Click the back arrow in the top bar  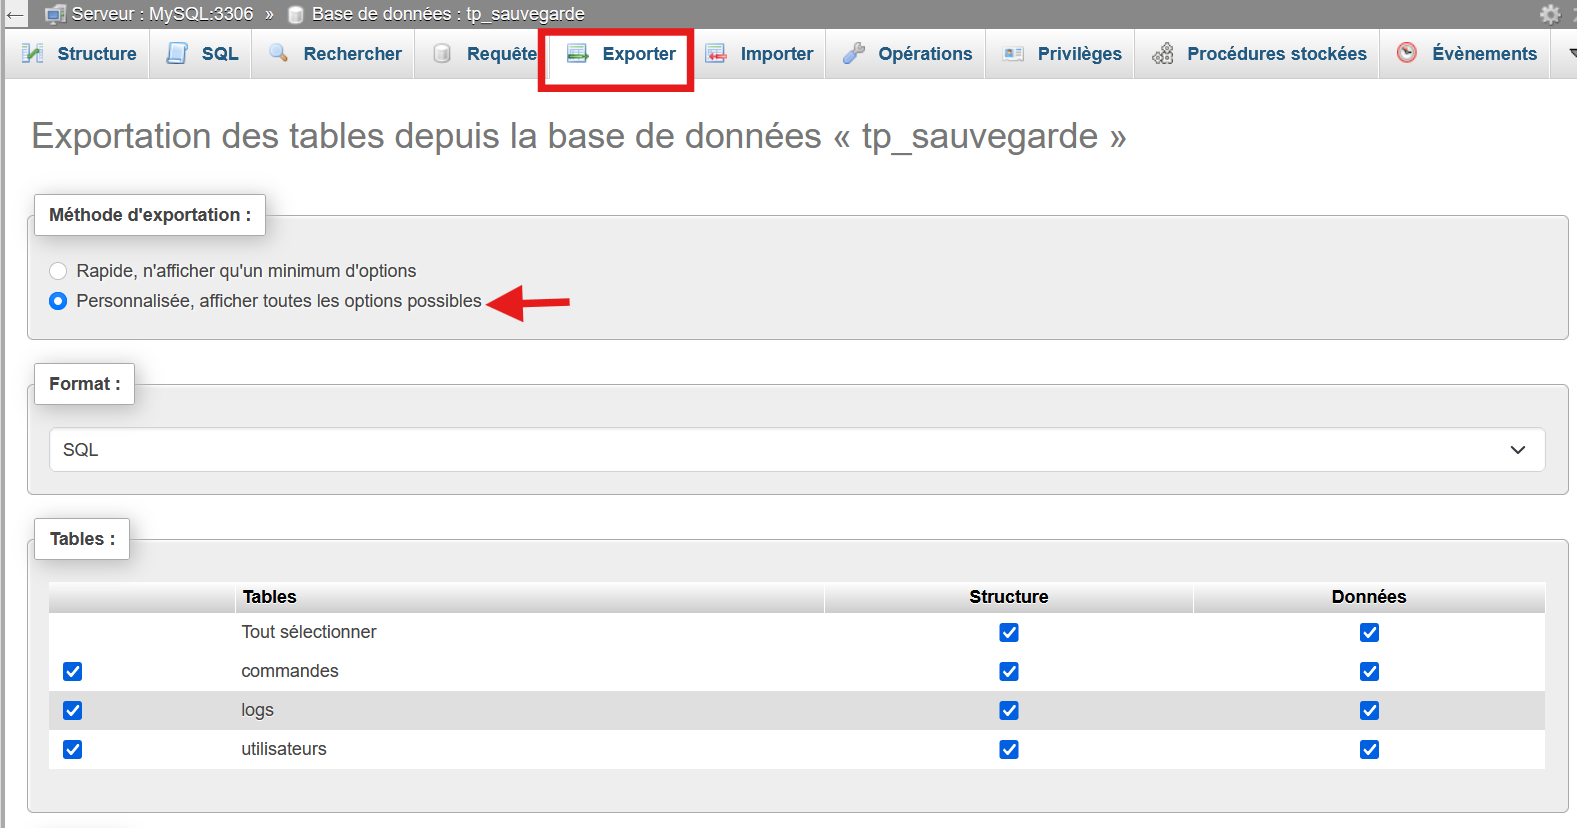[x=15, y=14]
